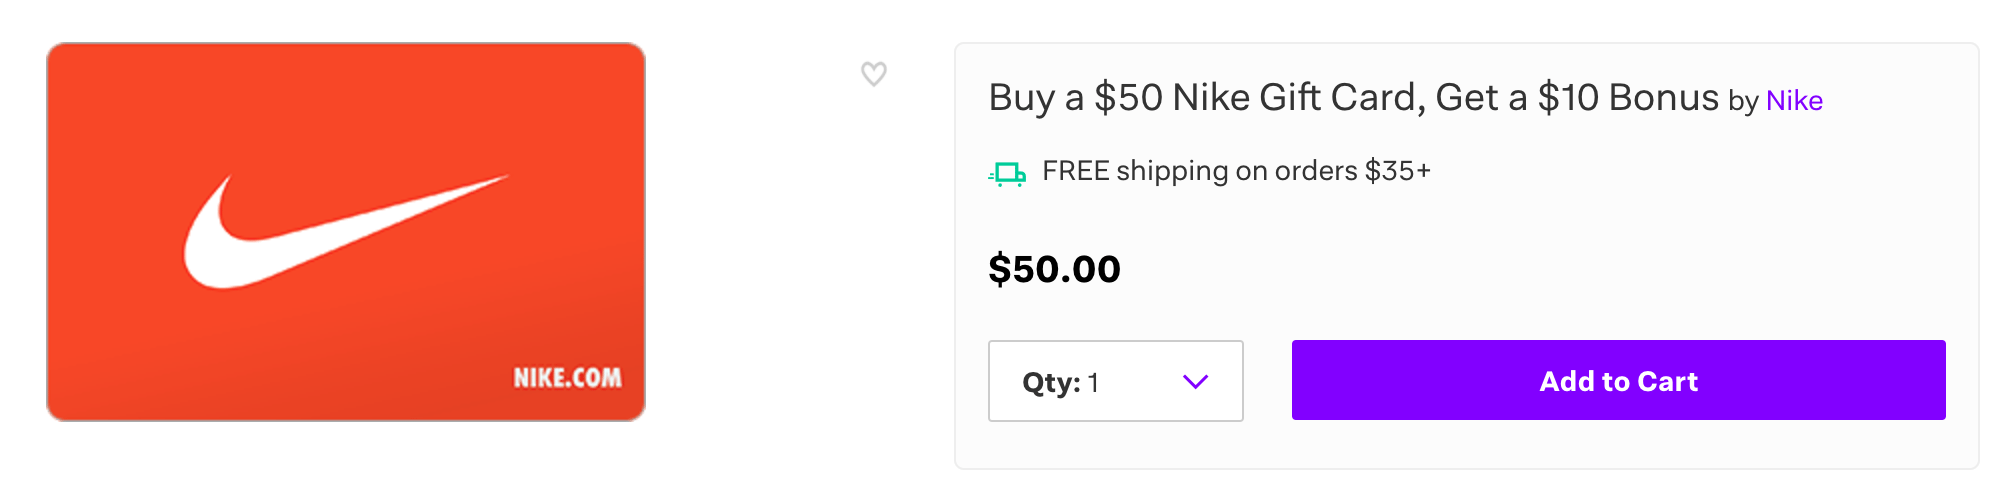1990x498 pixels.
Task: Click the white Nike swoosh logo
Action: click(346, 232)
